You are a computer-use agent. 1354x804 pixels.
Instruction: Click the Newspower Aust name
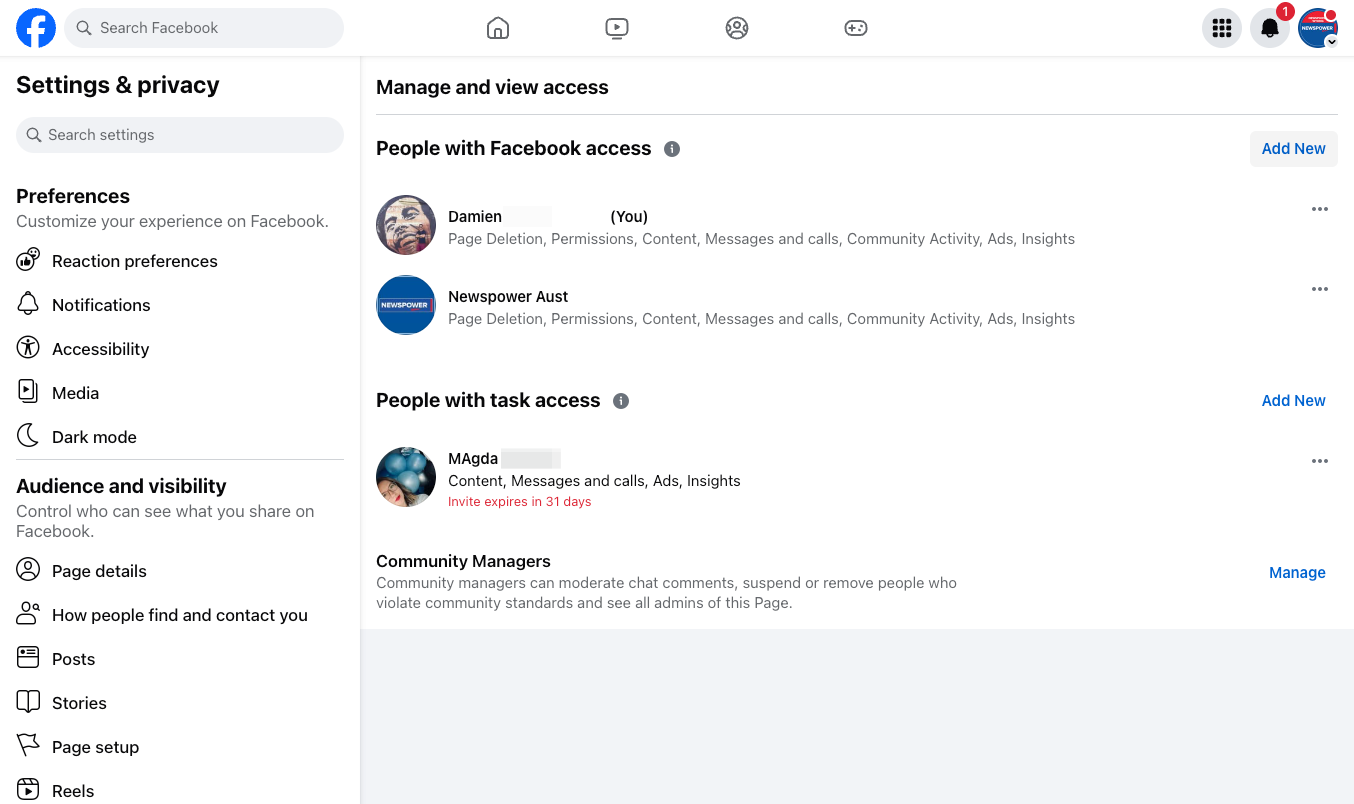pos(508,297)
